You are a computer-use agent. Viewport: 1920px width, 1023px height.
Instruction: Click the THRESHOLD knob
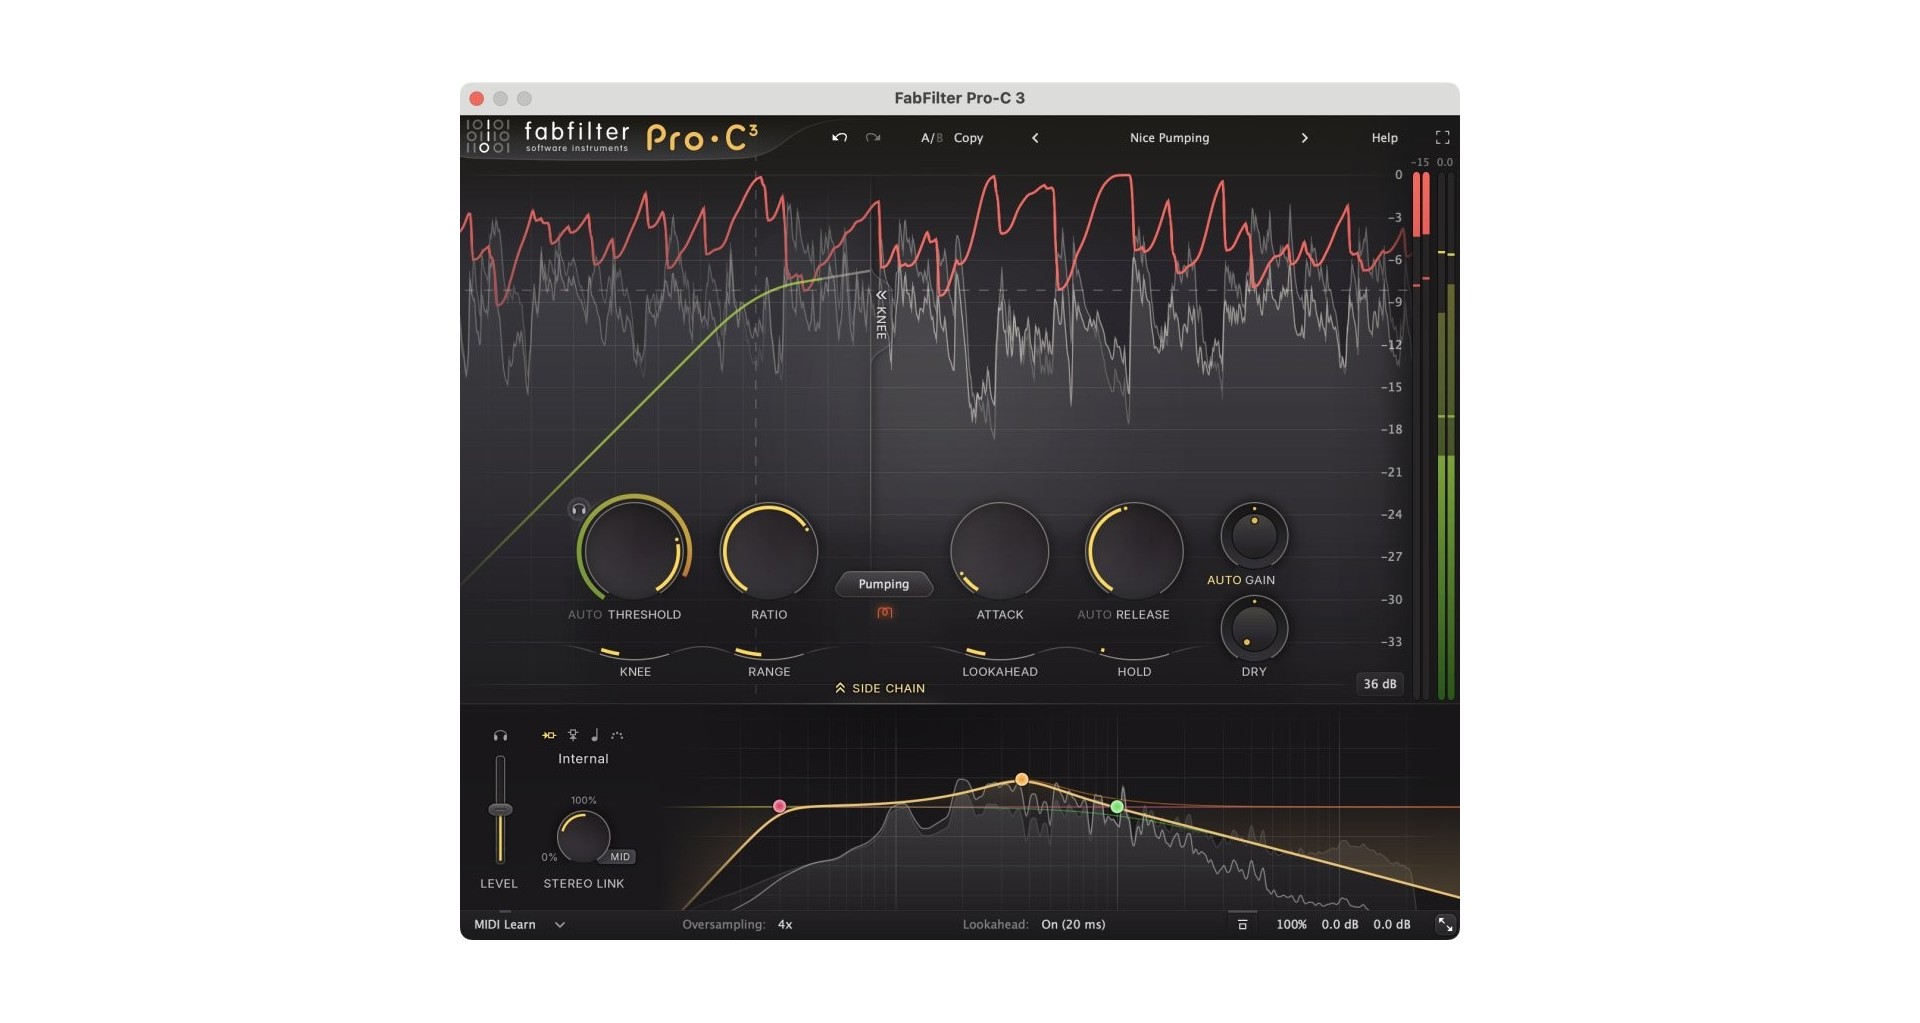click(x=633, y=550)
